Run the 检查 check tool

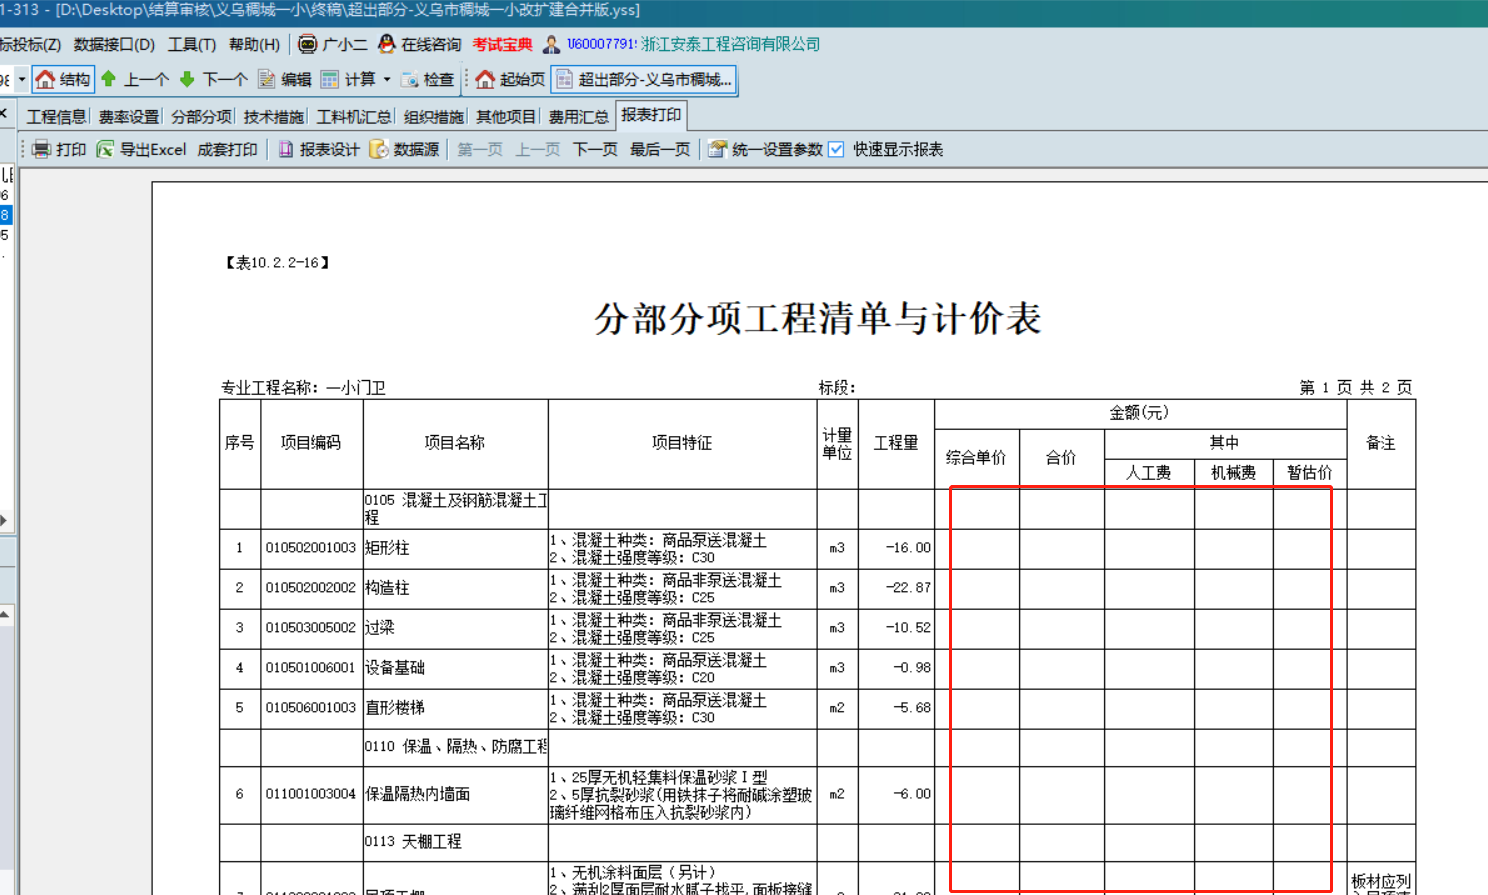427,79
